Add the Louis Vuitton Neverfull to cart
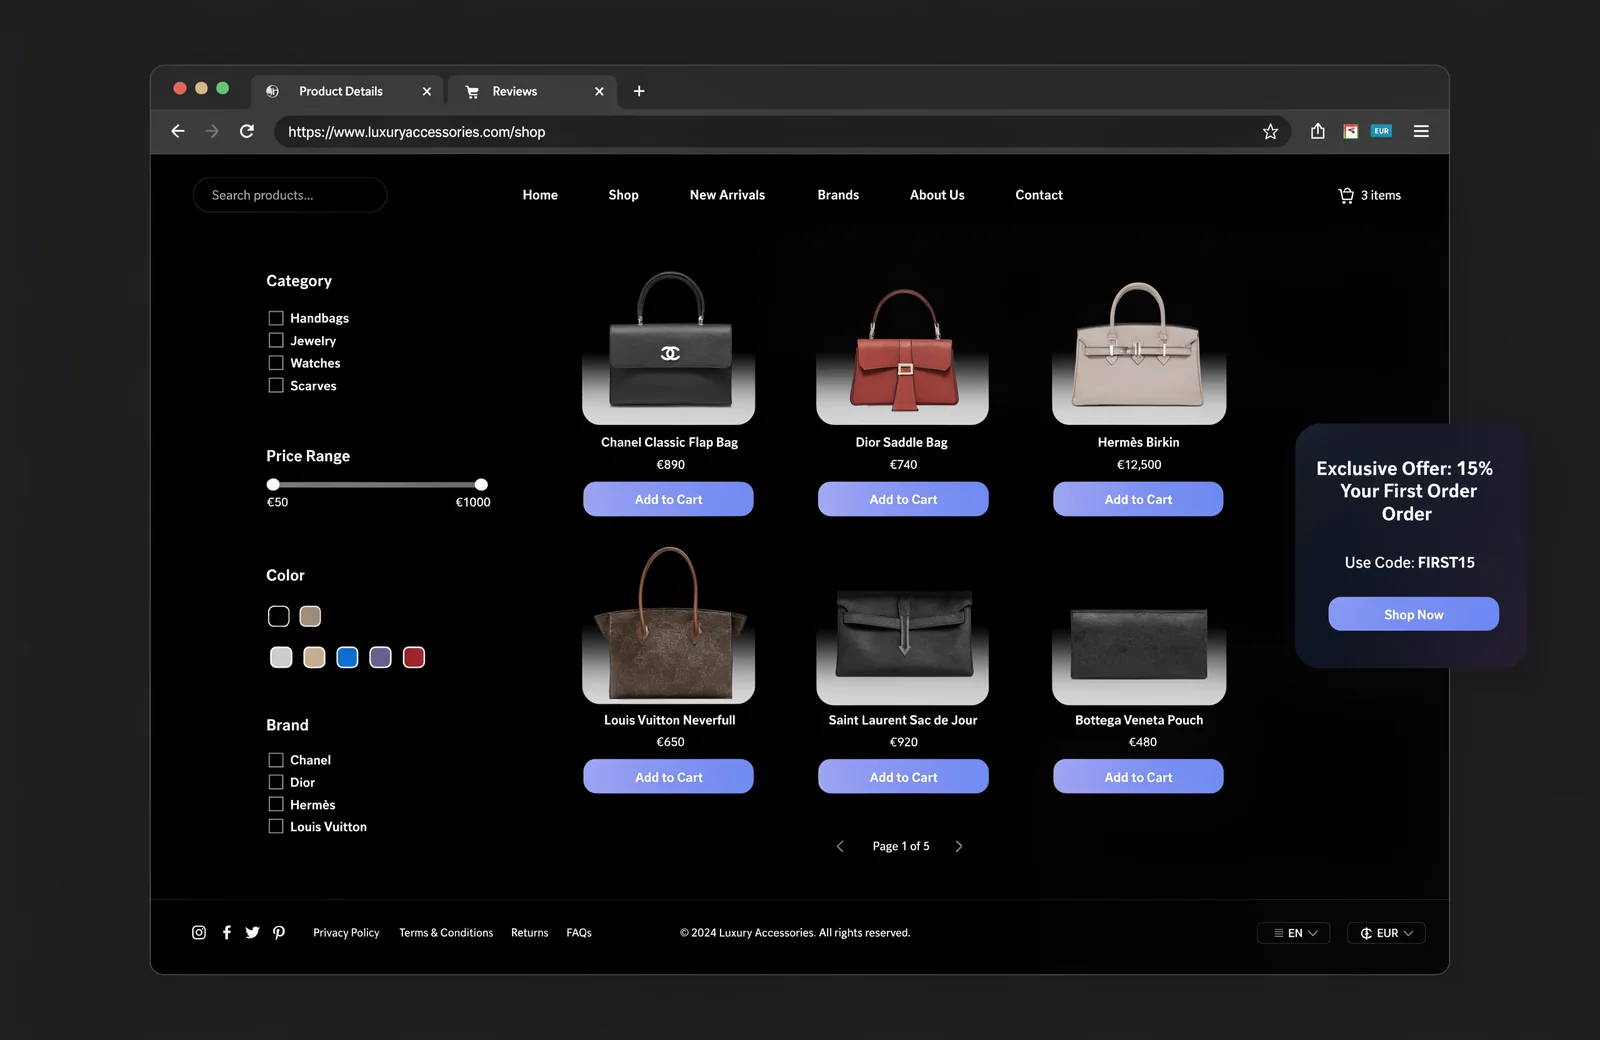This screenshot has width=1600, height=1040. [668, 777]
